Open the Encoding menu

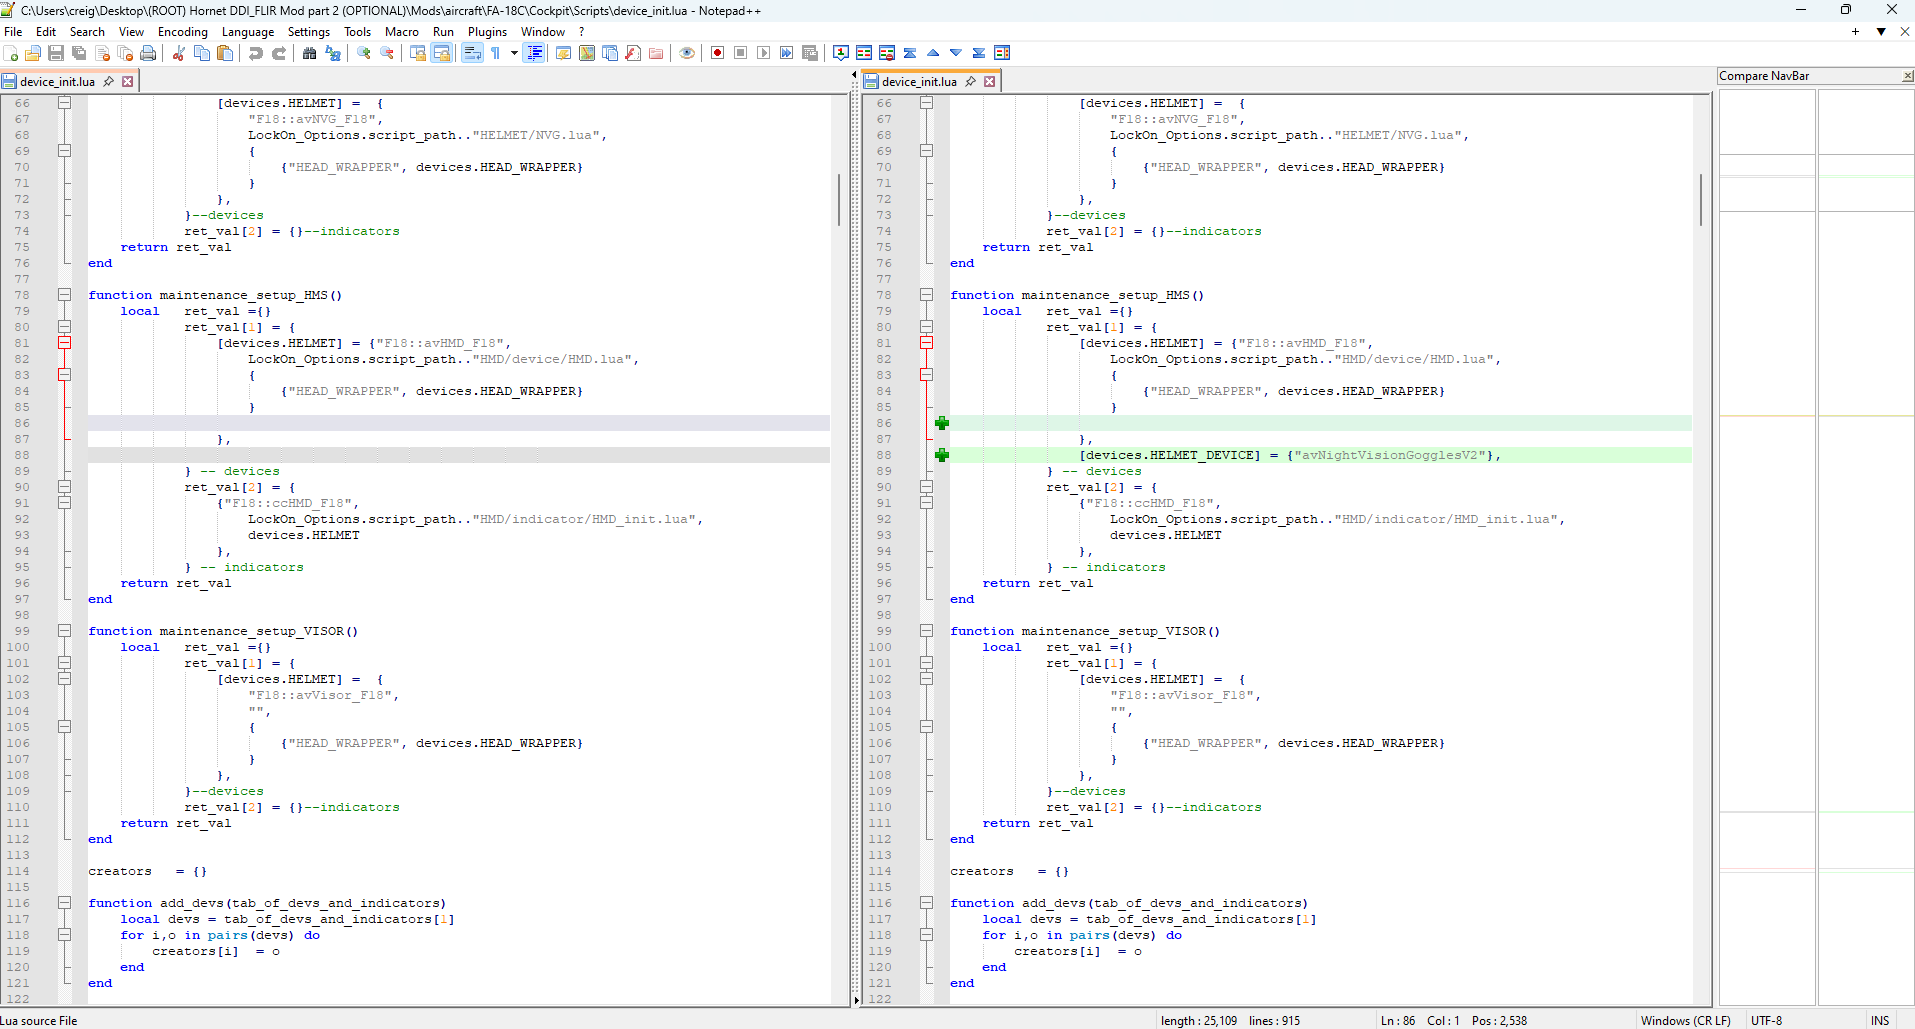(182, 32)
